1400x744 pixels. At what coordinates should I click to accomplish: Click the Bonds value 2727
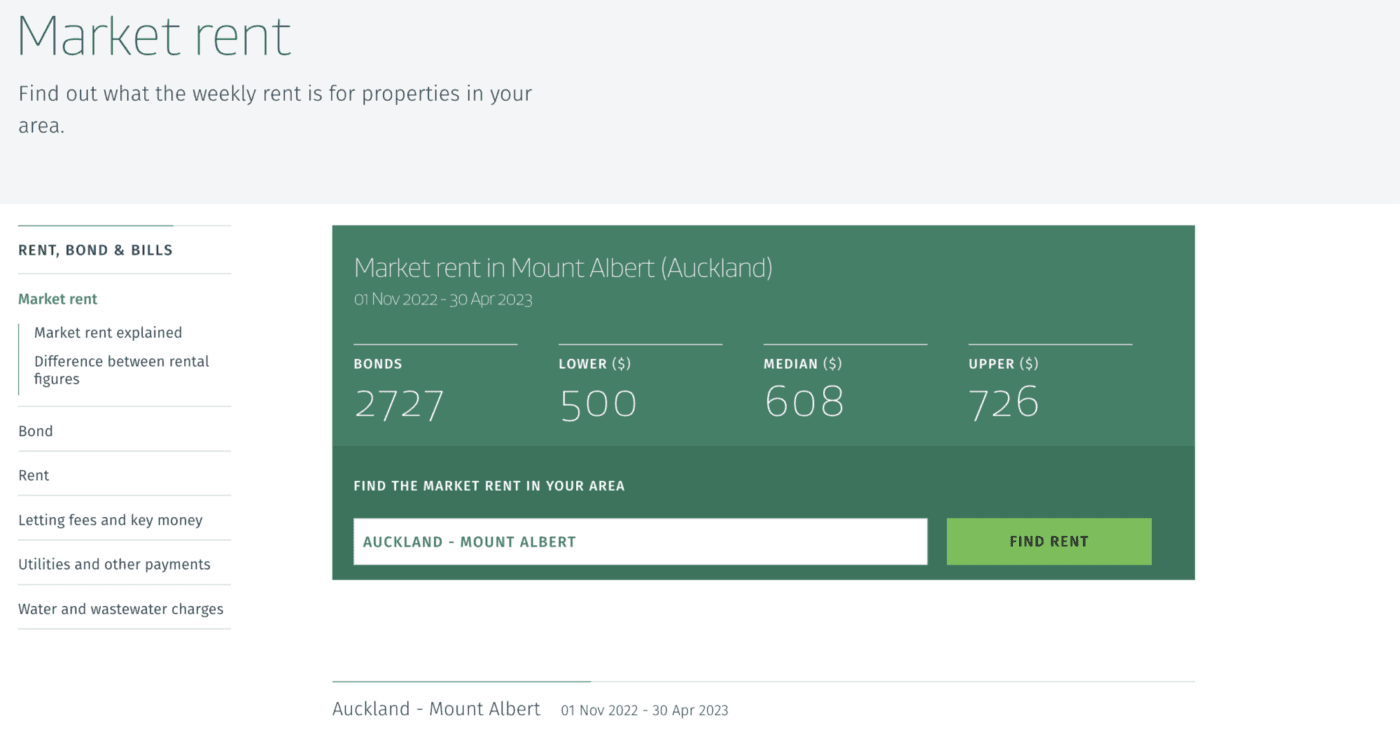pyautogui.click(x=399, y=404)
